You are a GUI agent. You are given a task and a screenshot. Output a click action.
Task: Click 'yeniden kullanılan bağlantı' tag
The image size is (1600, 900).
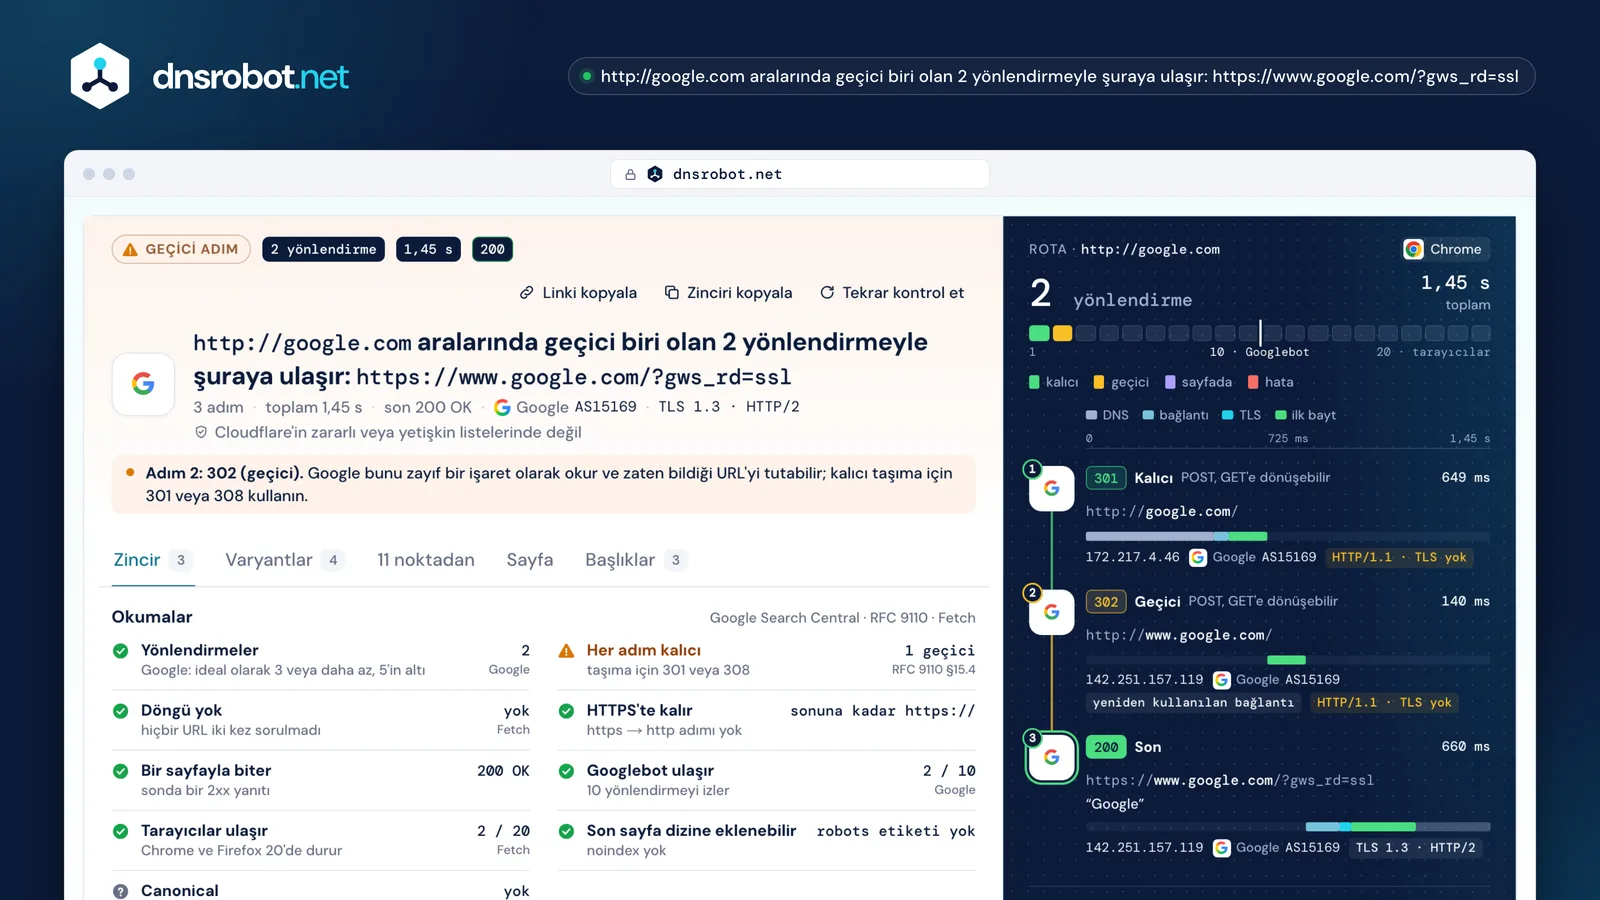[1193, 703]
